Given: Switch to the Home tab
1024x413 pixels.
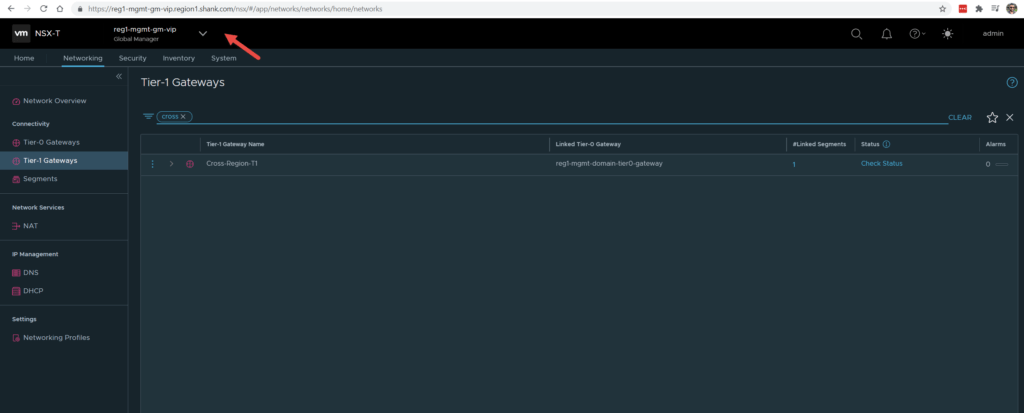Looking at the screenshot, I should click(24, 58).
